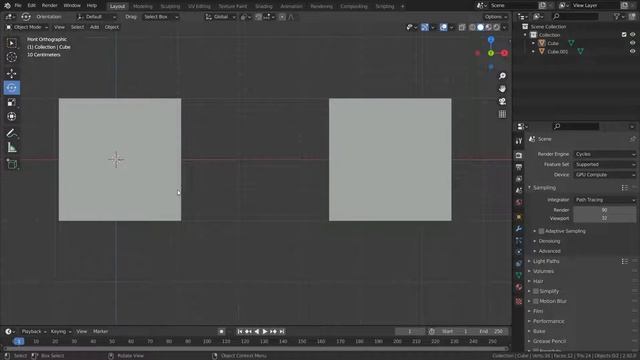Select the Annotate tool

pos(11,133)
